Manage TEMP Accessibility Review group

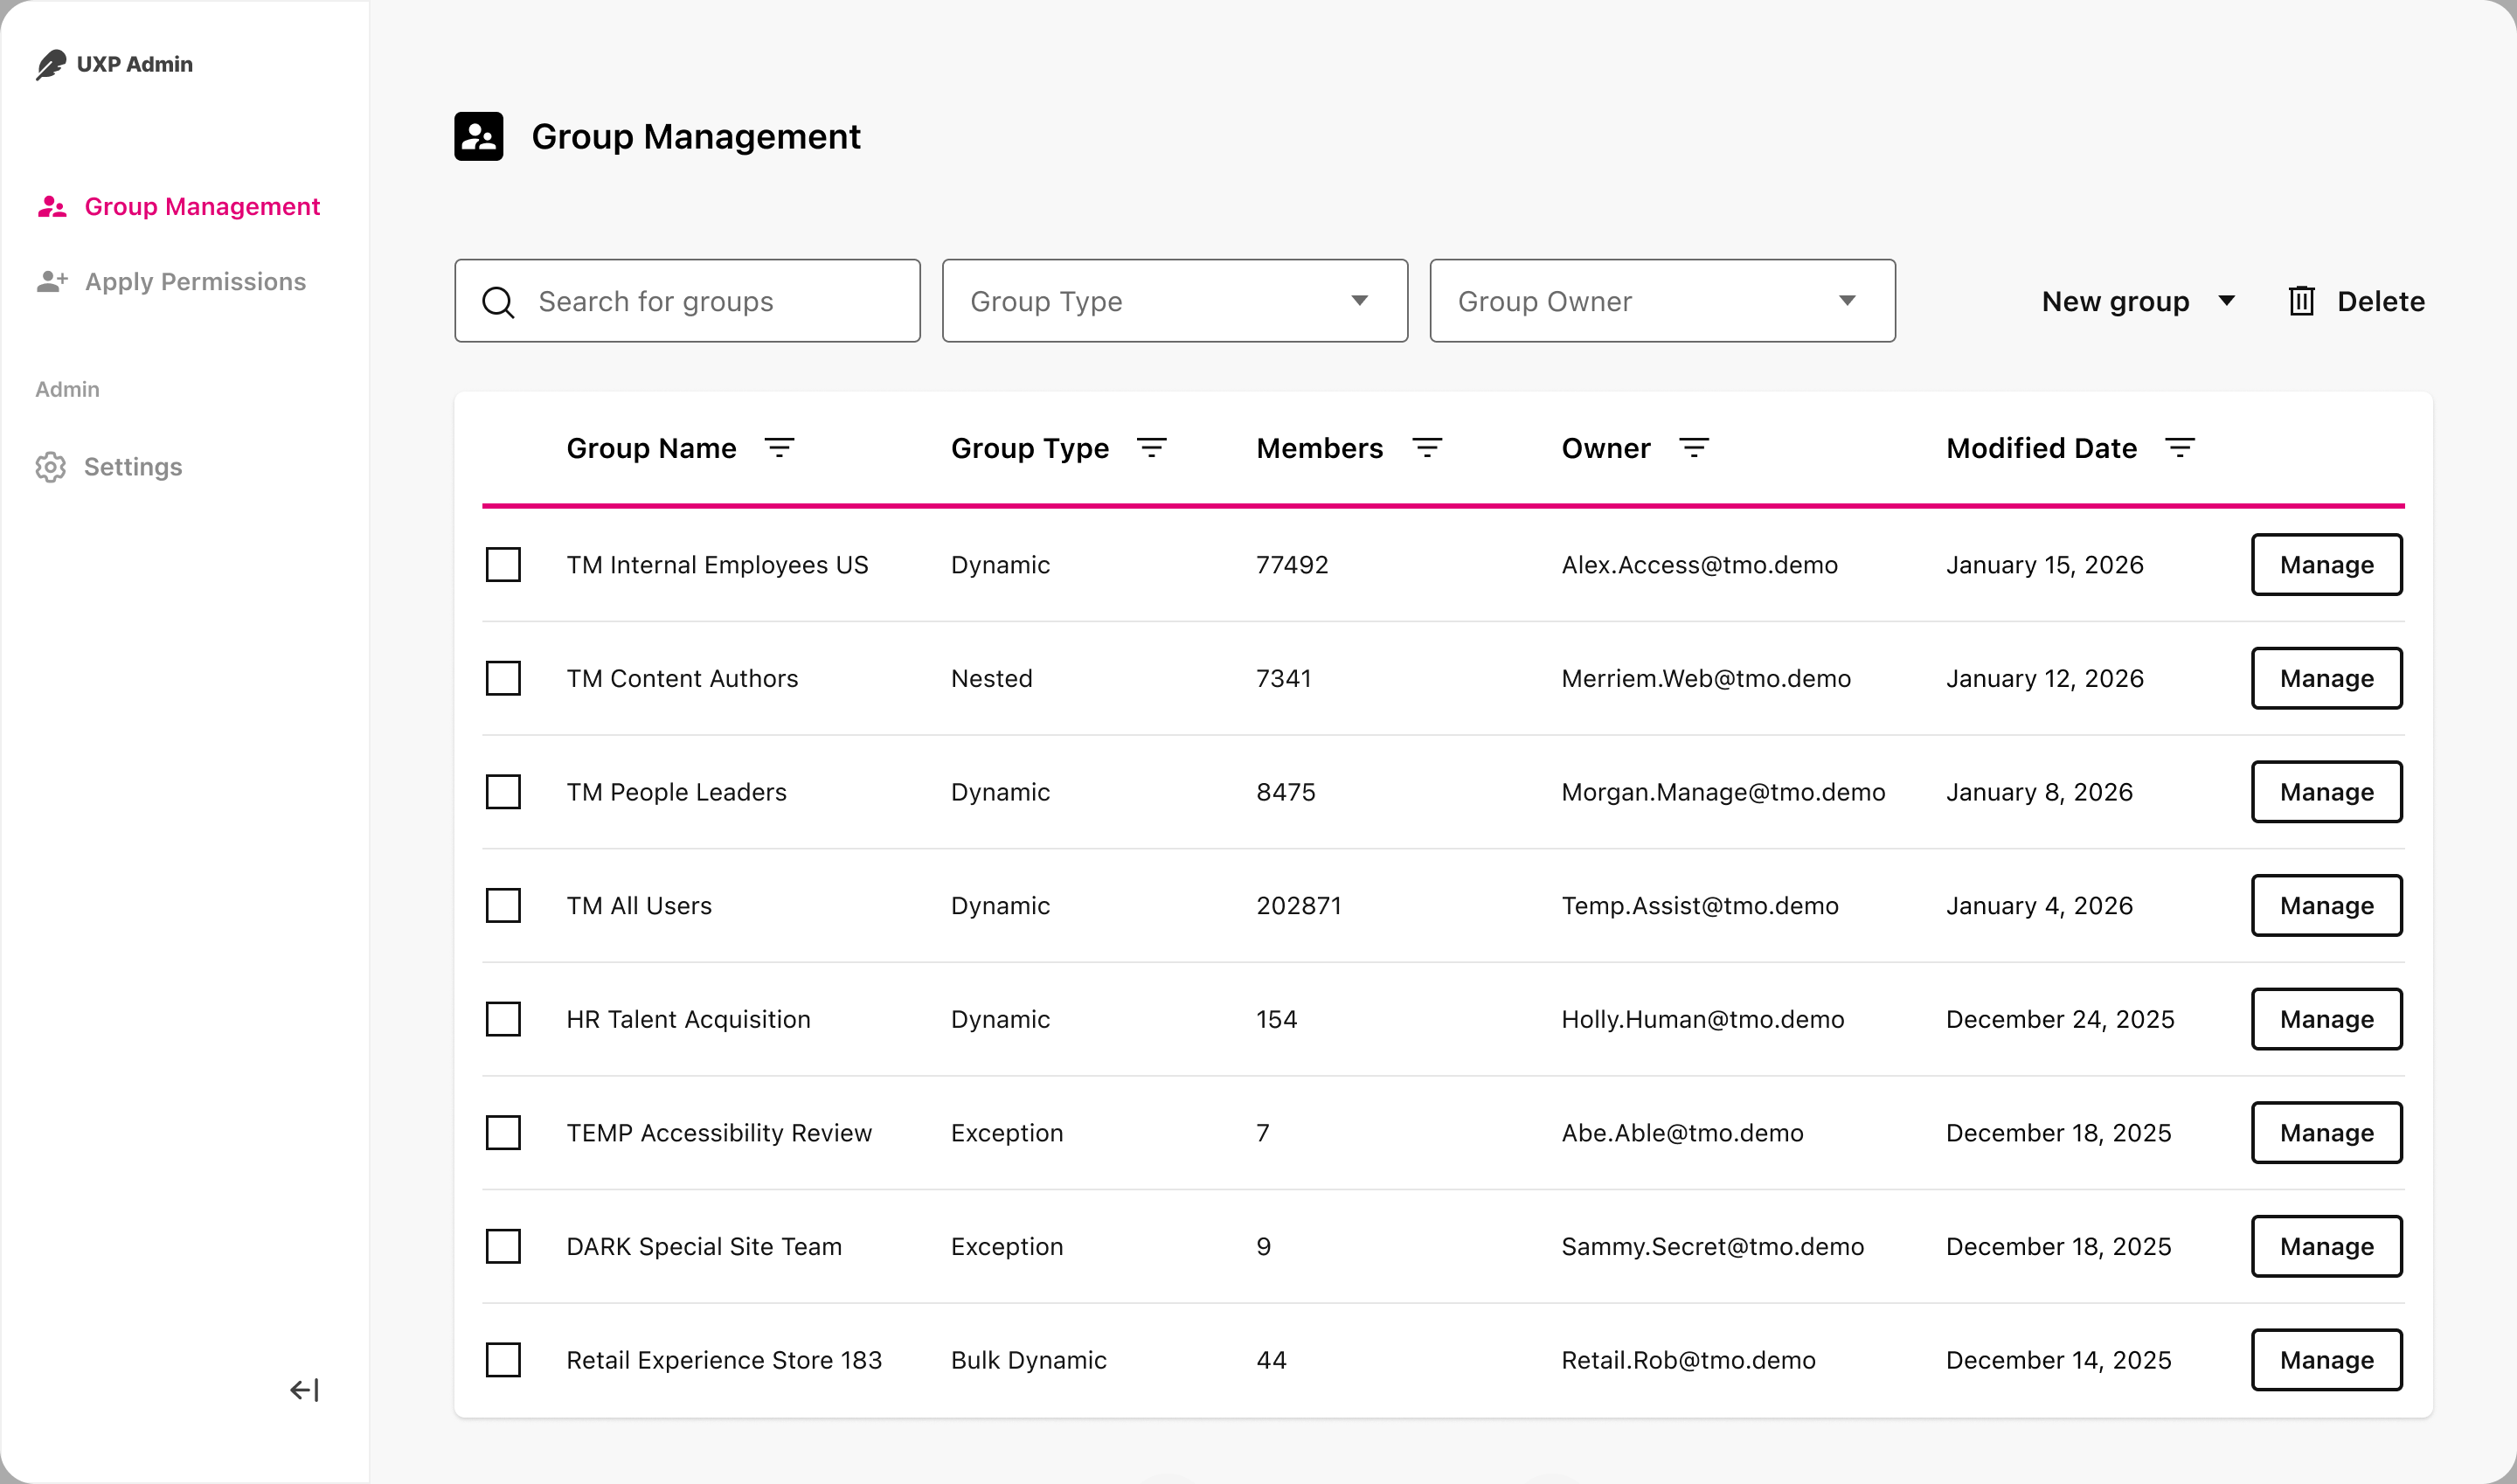pos(2326,1133)
